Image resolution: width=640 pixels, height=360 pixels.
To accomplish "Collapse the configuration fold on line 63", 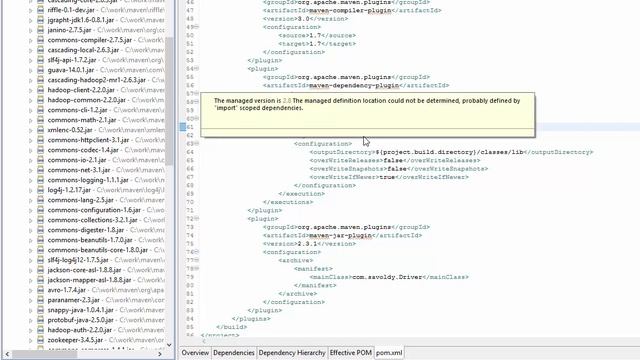I will (196, 144).
